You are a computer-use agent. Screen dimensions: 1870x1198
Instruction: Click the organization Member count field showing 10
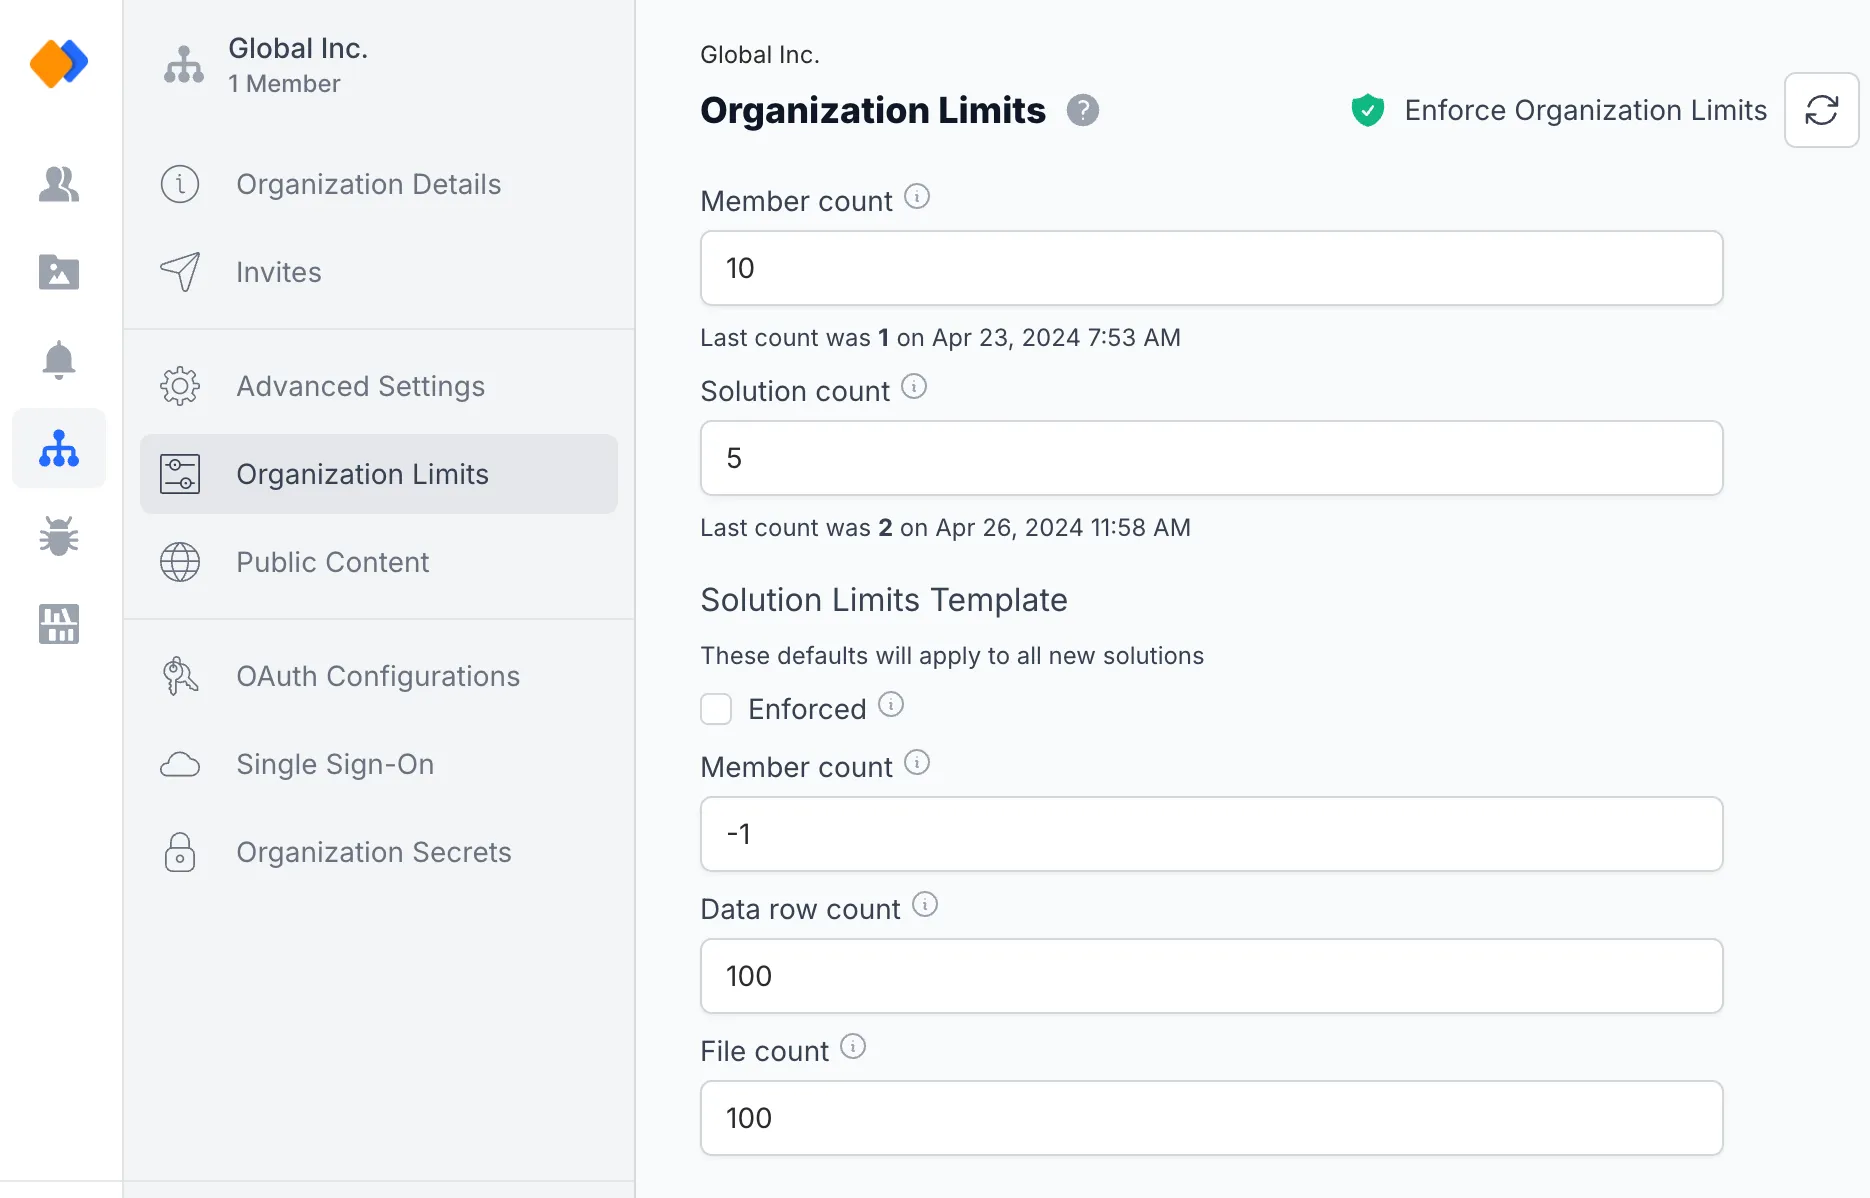(1211, 268)
